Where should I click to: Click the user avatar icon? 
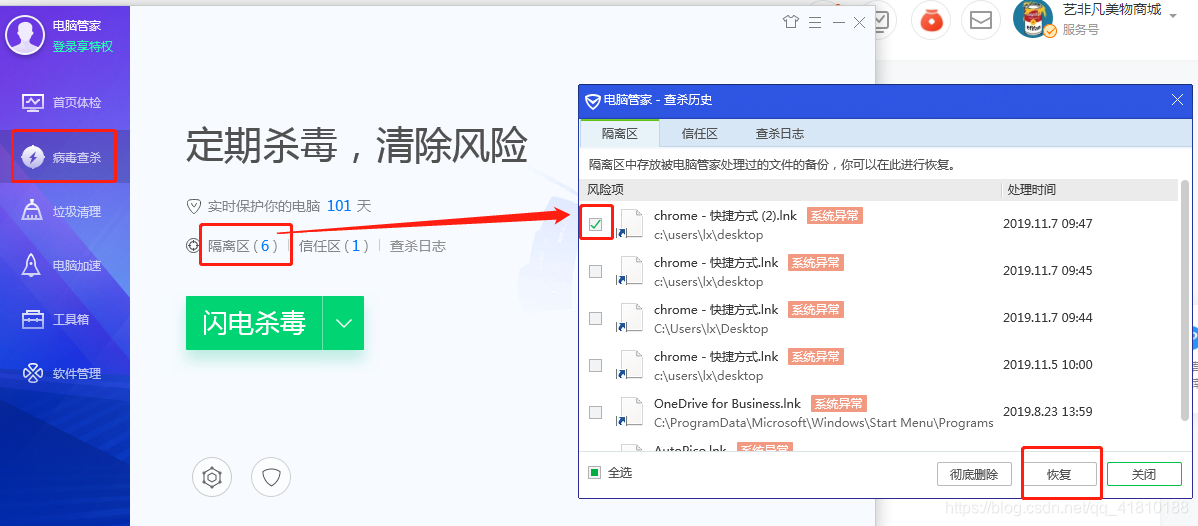click(x=24, y=35)
